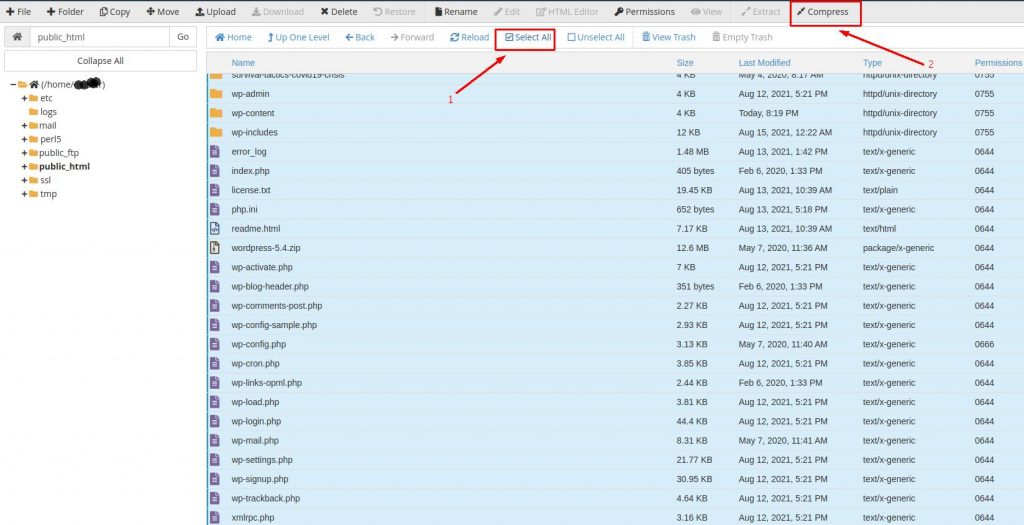Click the Rename toolbar item
Screen dimensions: 1024x525
click(455, 12)
